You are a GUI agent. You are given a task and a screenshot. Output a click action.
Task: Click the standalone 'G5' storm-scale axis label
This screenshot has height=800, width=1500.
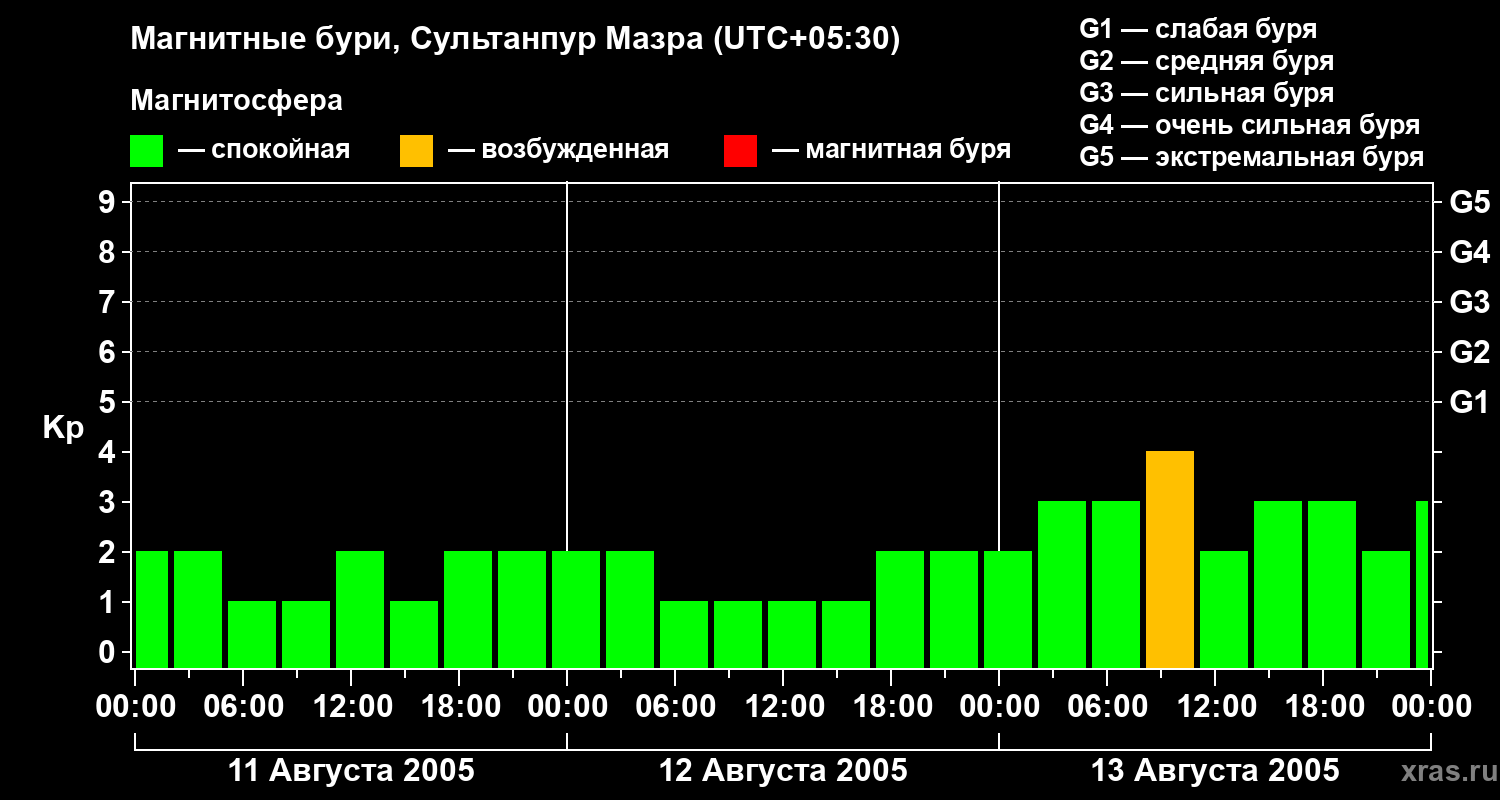(1470, 202)
